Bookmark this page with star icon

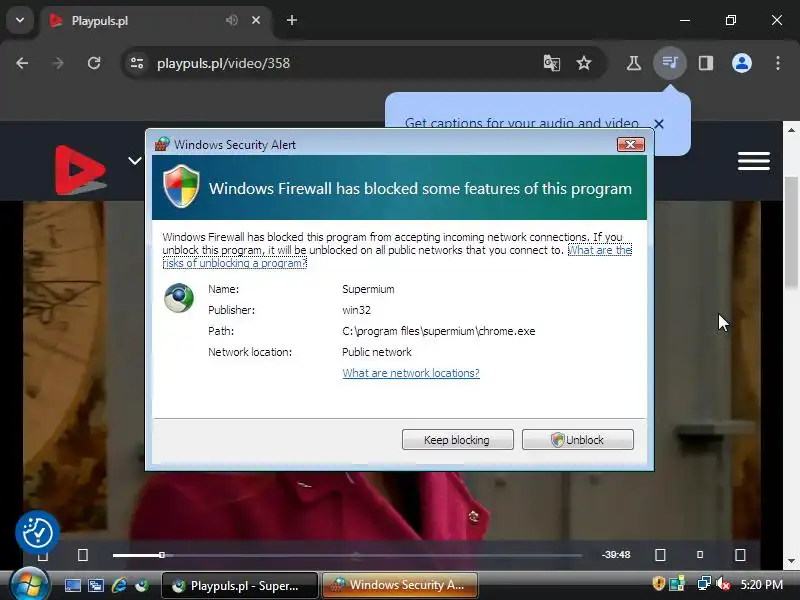click(x=584, y=63)
